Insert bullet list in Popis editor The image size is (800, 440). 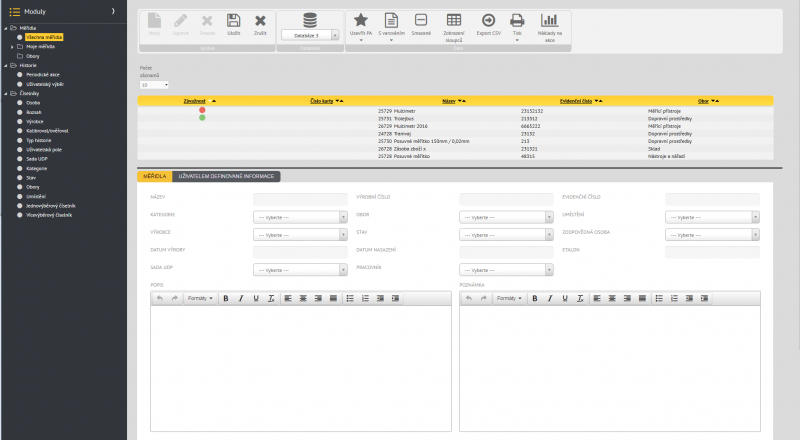[350, 298]
